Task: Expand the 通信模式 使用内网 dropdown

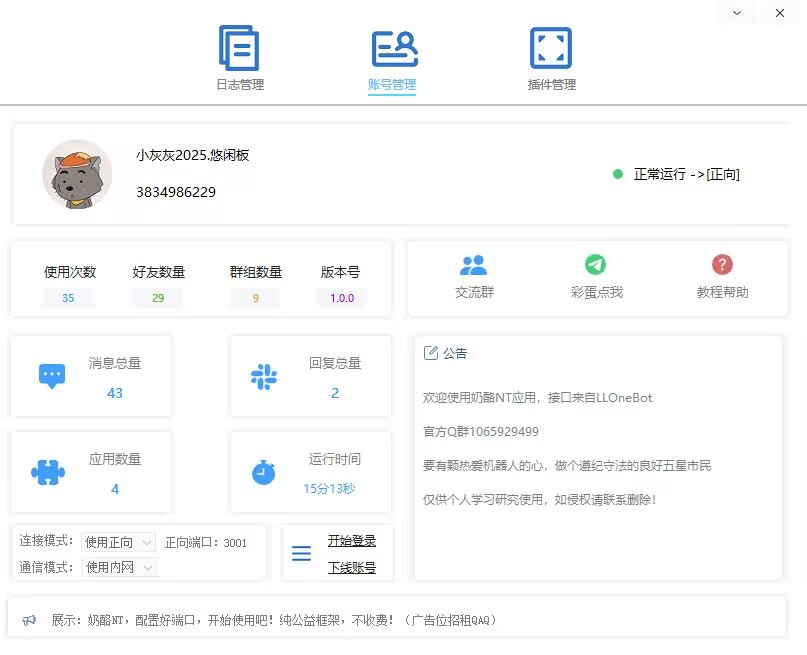Action: [118, 566]
